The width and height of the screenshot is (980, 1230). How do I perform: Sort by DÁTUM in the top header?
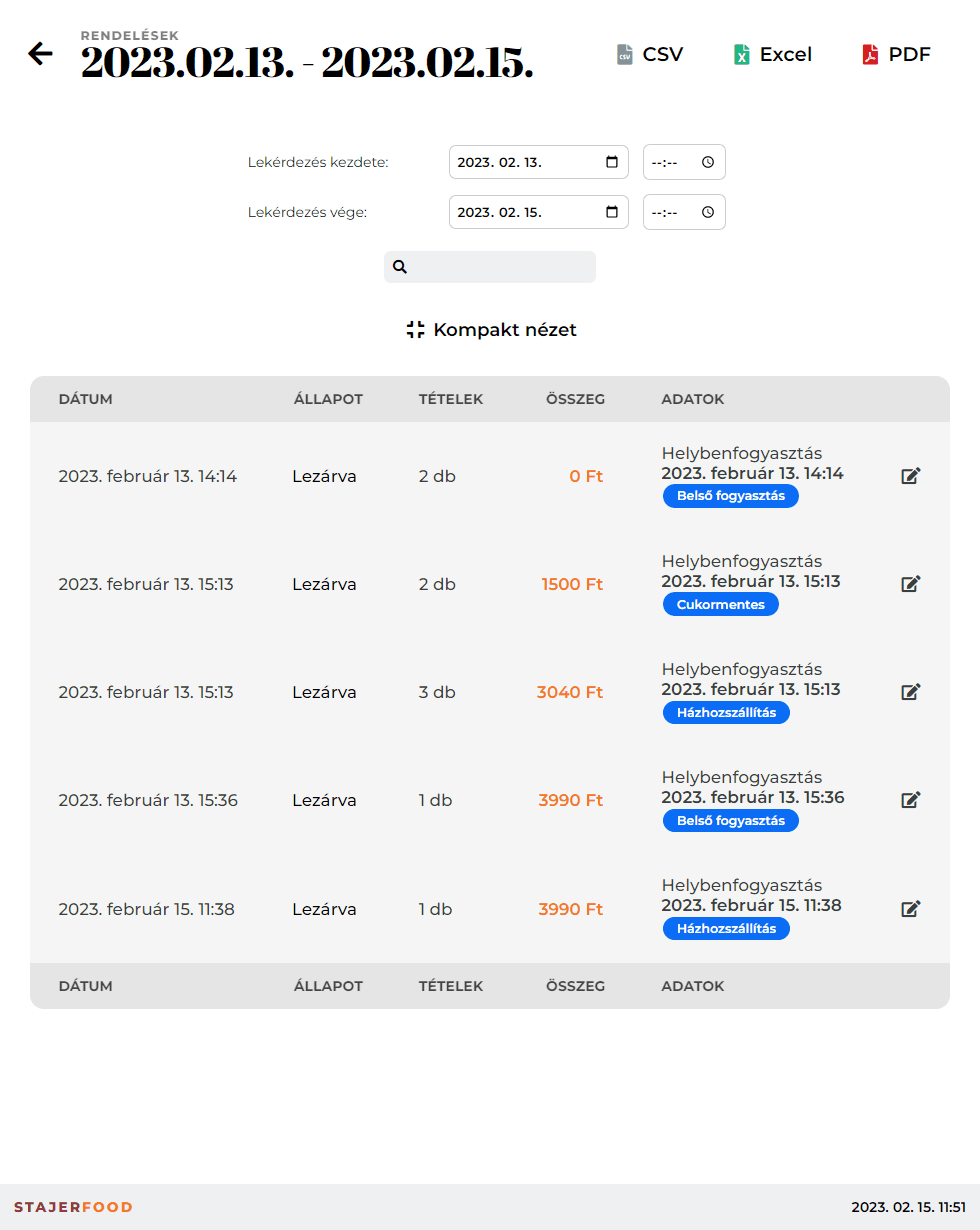point(85,399)
